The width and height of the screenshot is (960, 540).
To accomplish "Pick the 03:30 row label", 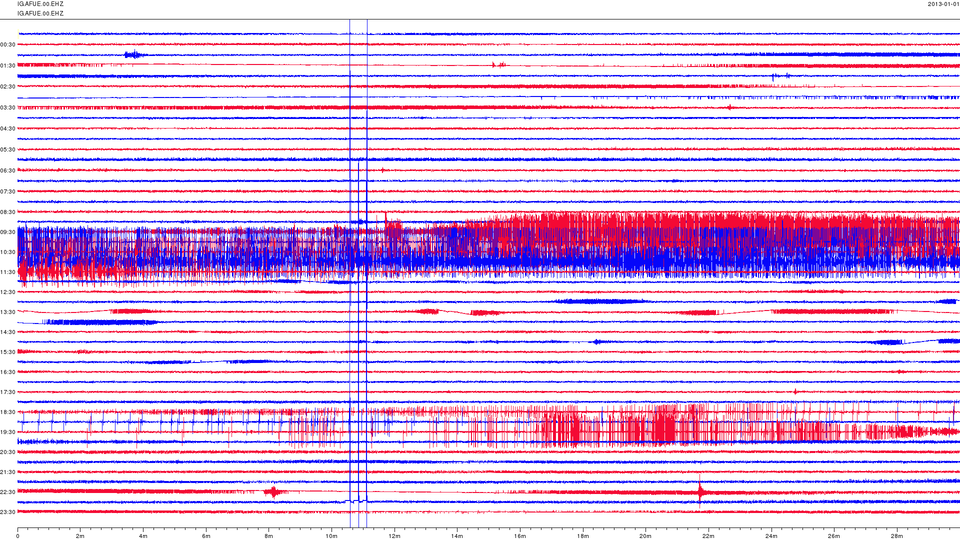I will [x=8, y=108].
